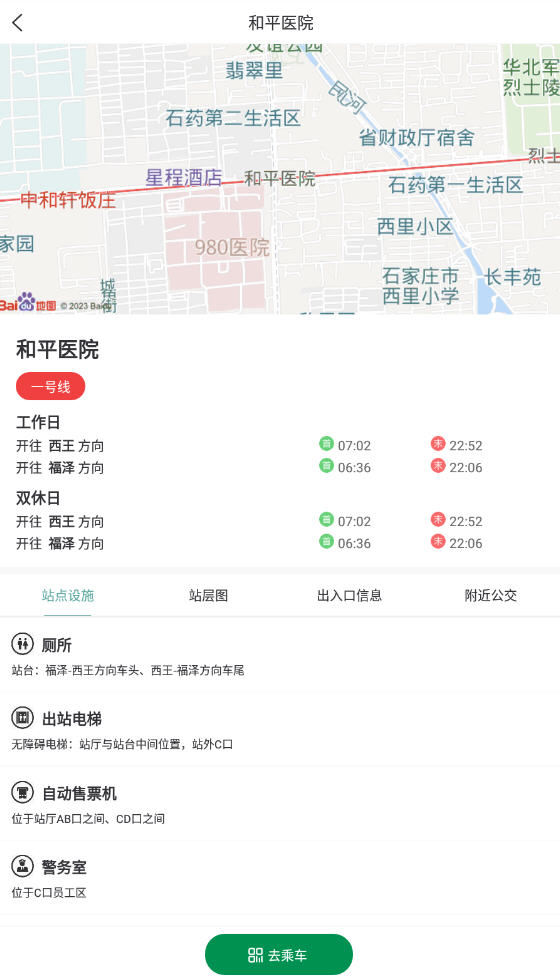This screenshot has width=560, height=980.
Task: Click the ticket vending machine icon
Action: point(22,792)
